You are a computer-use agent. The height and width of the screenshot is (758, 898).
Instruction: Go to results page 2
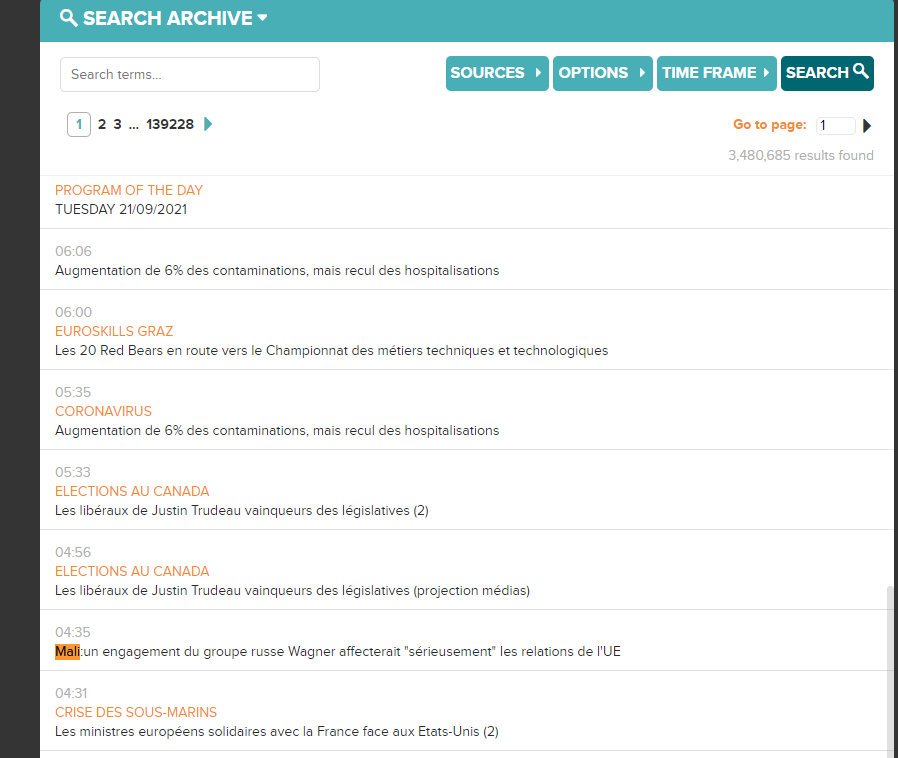point(102,124)
